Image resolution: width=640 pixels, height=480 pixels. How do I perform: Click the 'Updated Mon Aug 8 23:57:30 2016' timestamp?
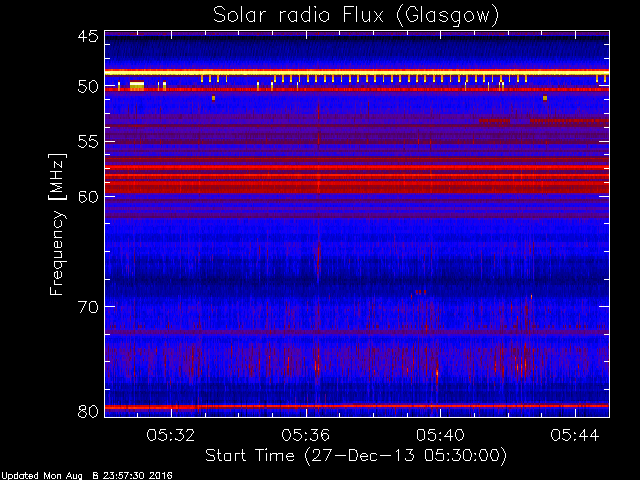(87, 476)
